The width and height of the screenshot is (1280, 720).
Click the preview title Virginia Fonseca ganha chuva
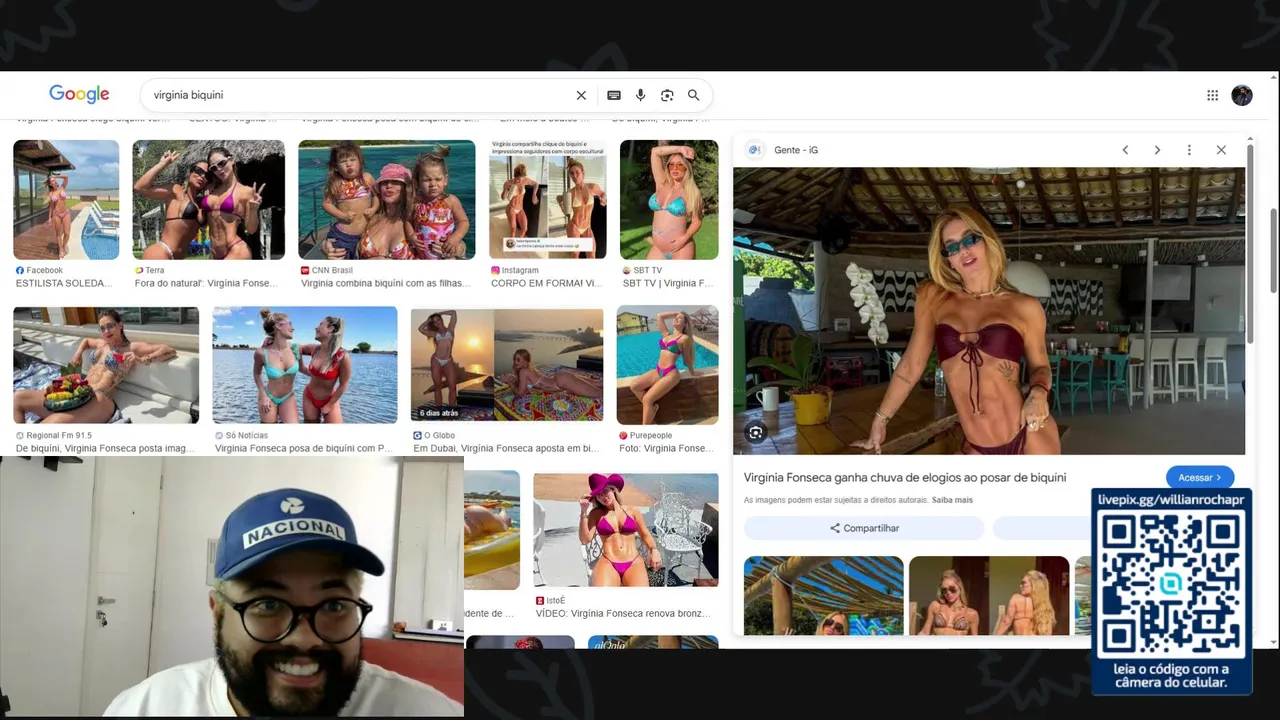pos(905,478)
